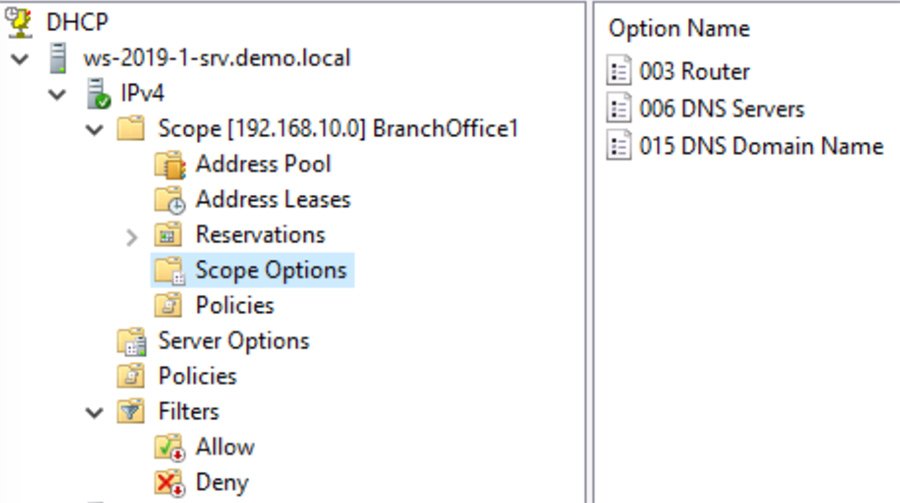Select the Server Options icon
This screenshot has width=900, height=503.
pos(132,341)
